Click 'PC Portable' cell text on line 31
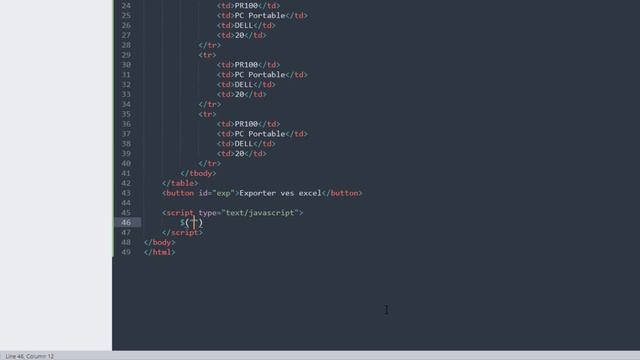640x360 pixels. (x=260, y=75)
